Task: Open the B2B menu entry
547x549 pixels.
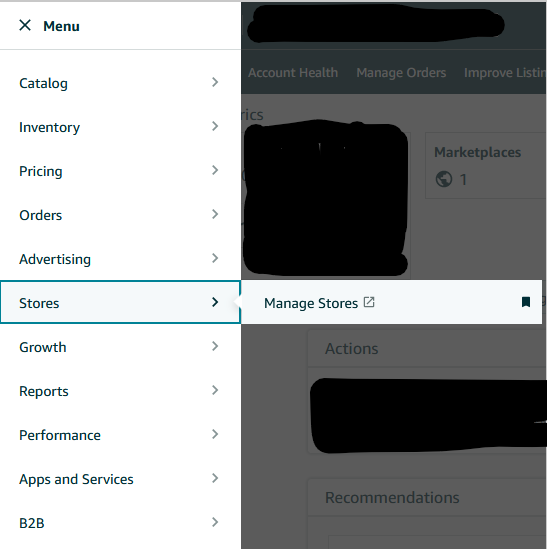Action: (120, 523)
